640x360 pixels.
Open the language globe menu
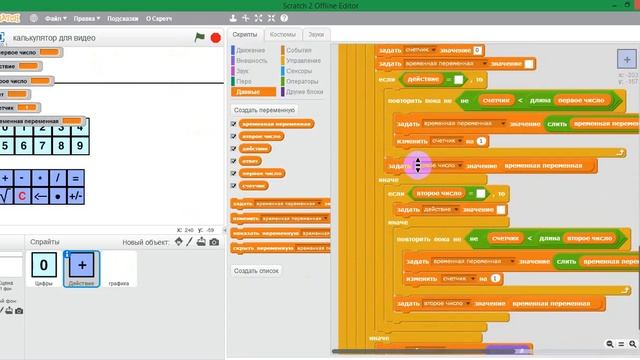(x=34, y=18)
